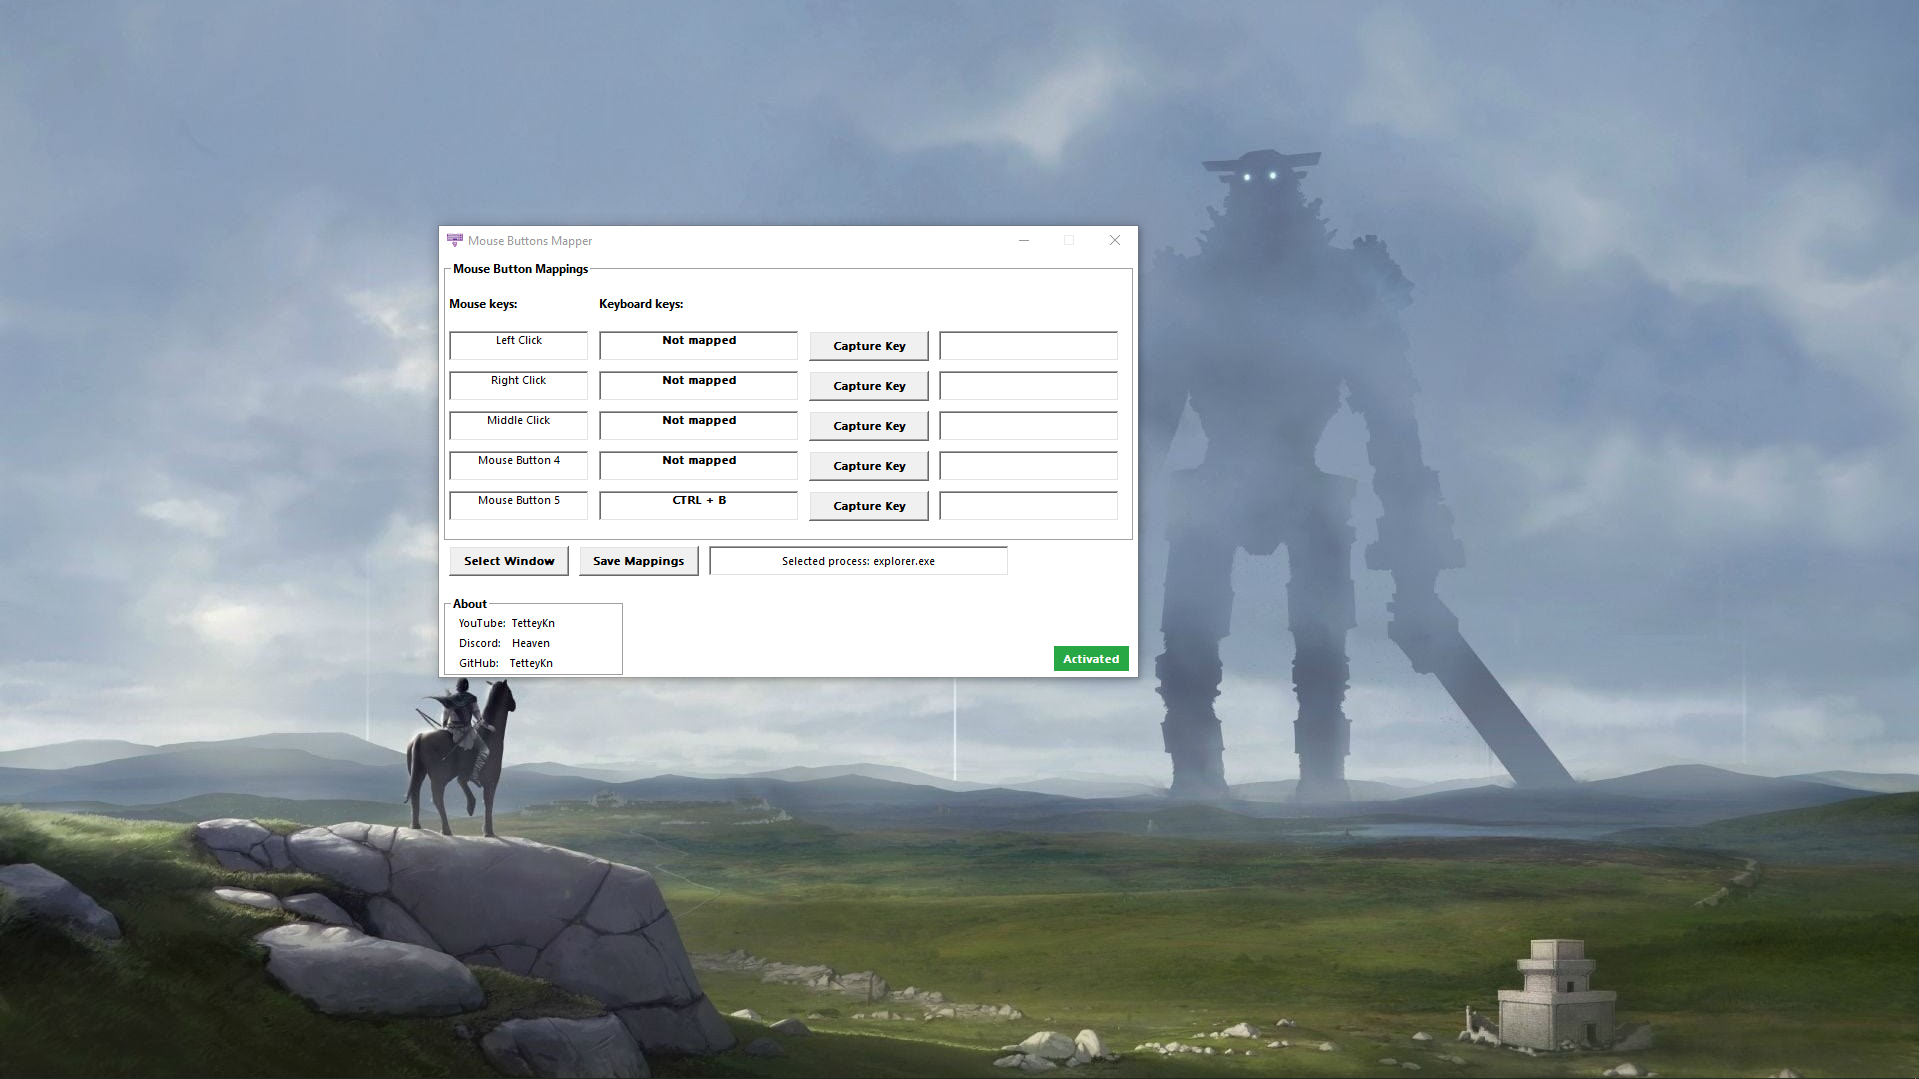Click the CTRL + B mapping field

[x=697, y=505]
